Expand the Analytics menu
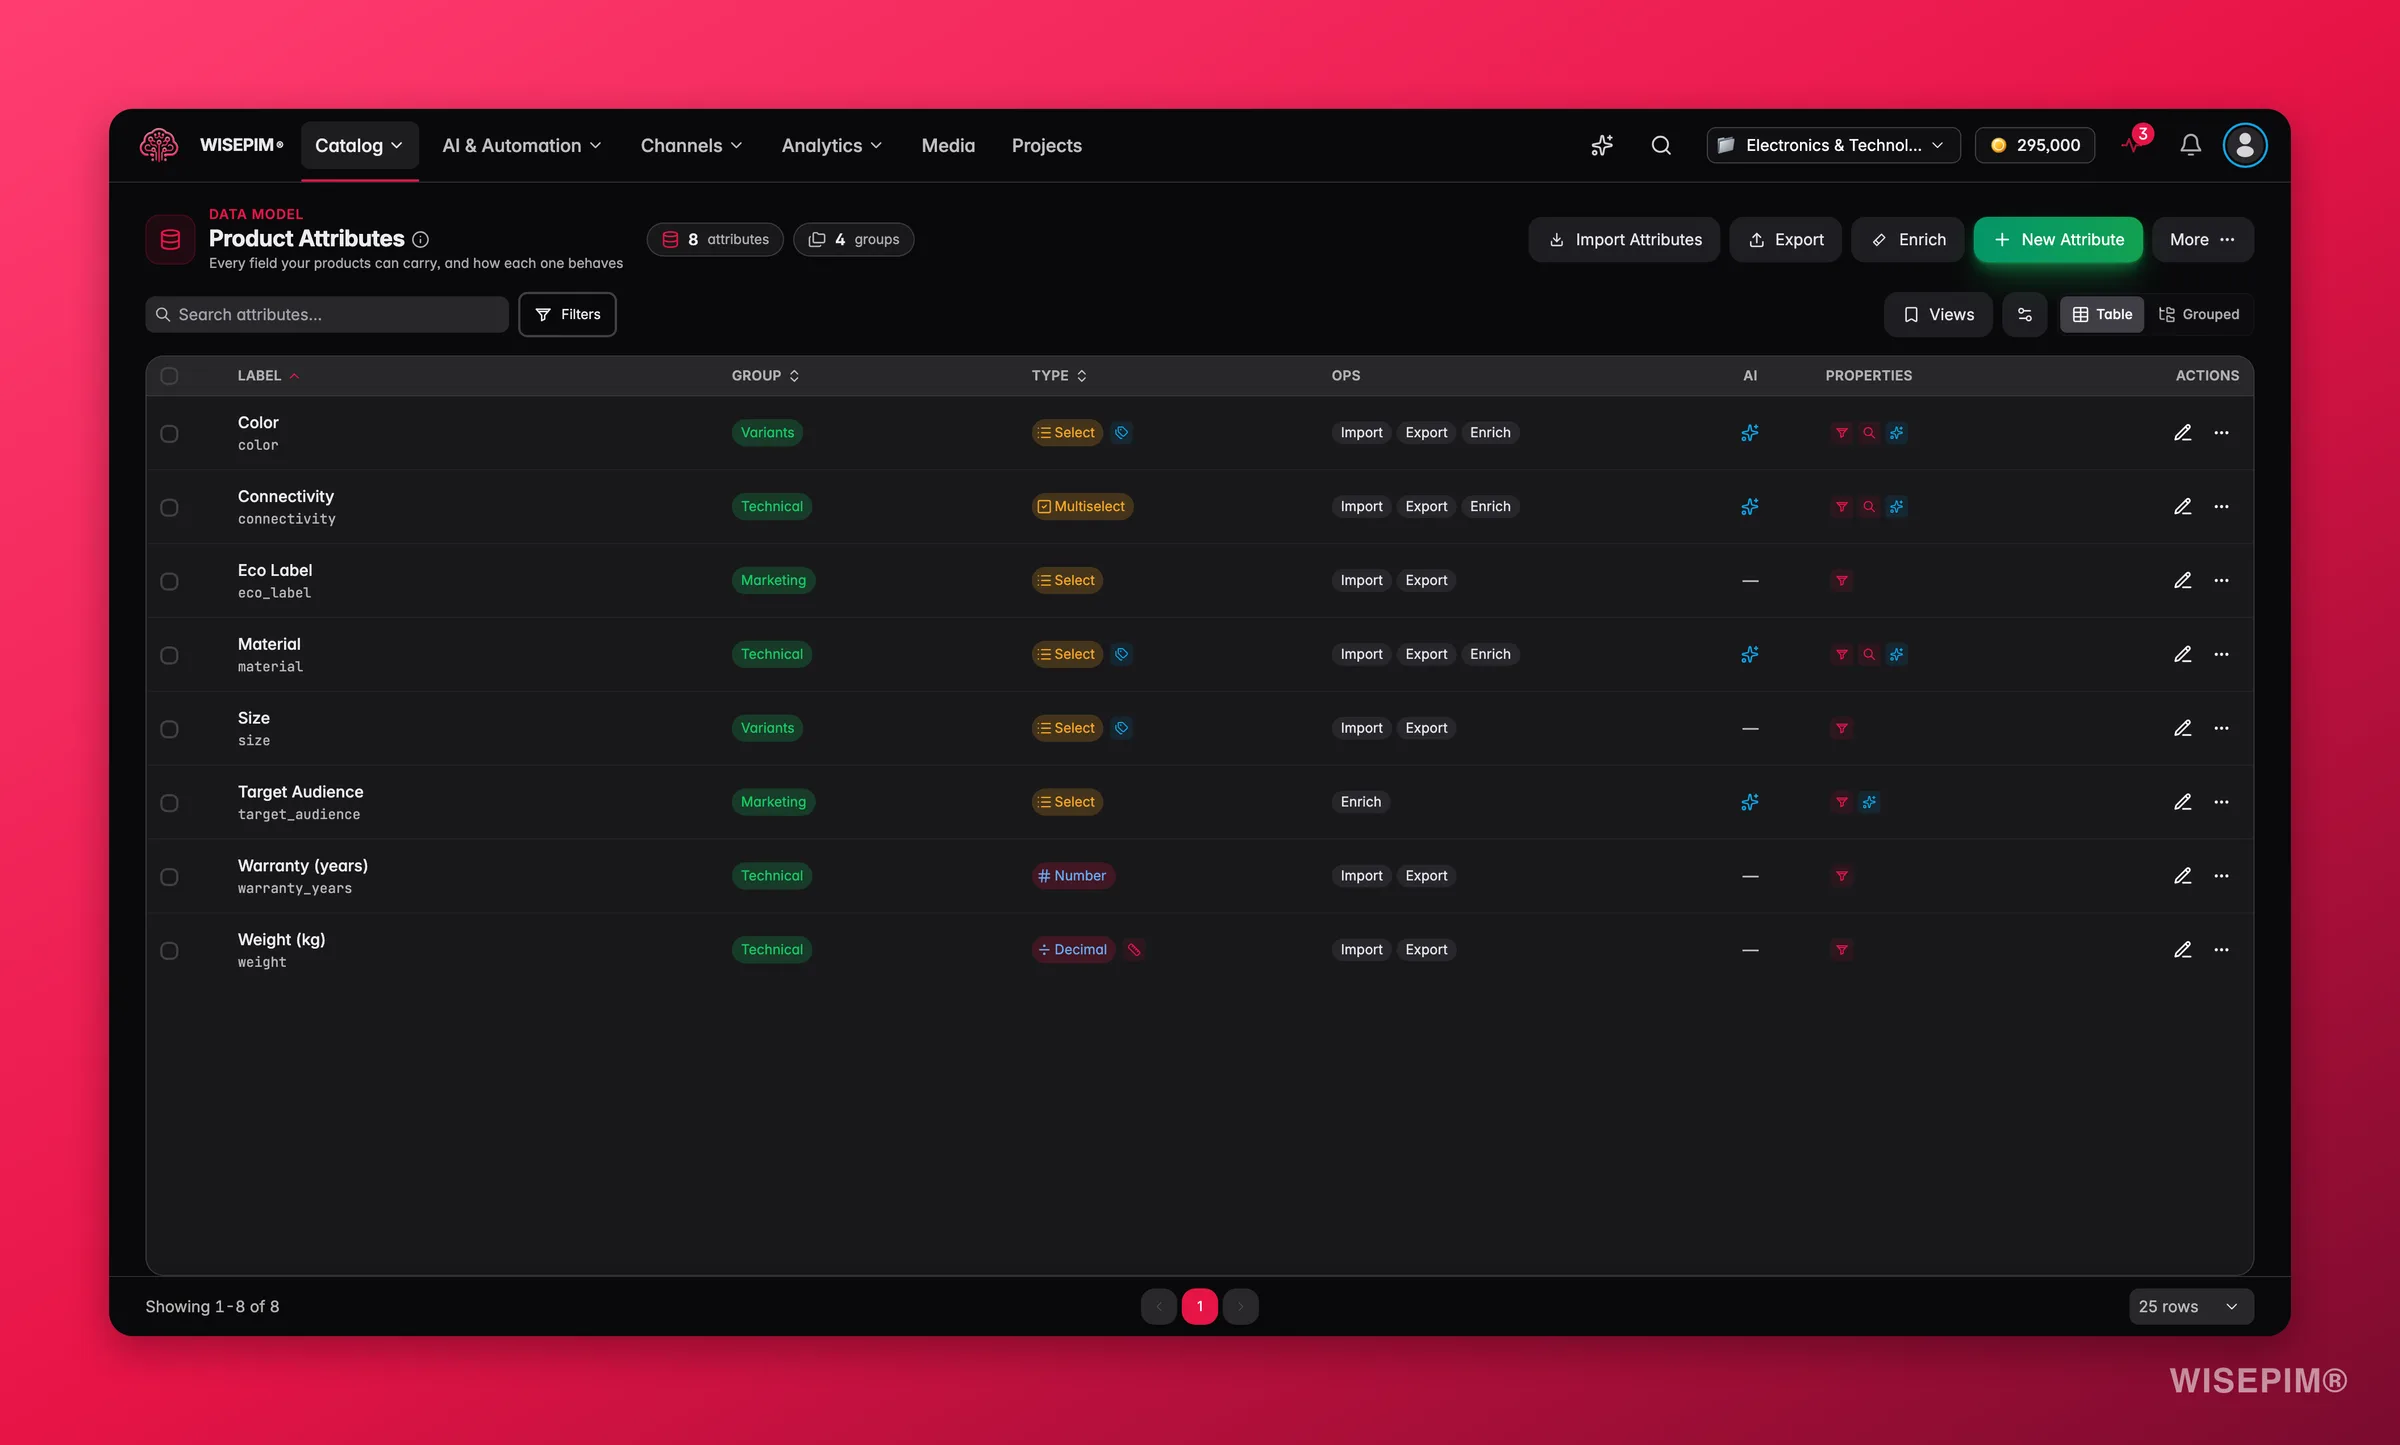2400x1445 pixels. tap(831, 145)
